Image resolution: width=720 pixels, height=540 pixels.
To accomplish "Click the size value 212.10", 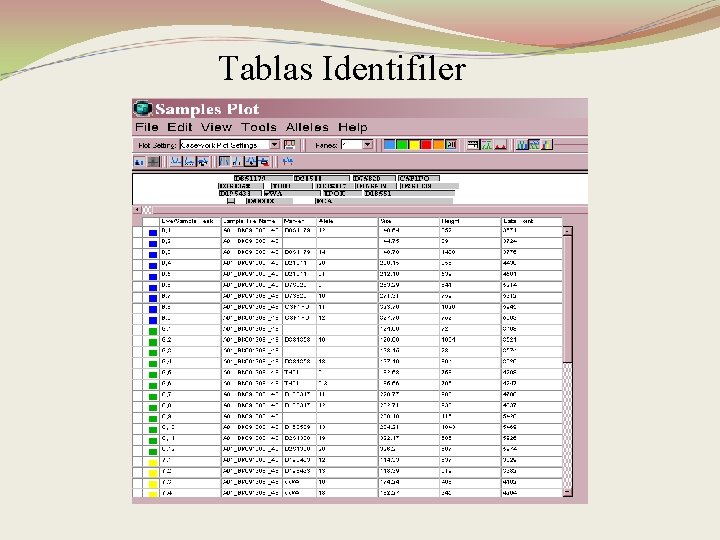I will (x=389, y=275).
